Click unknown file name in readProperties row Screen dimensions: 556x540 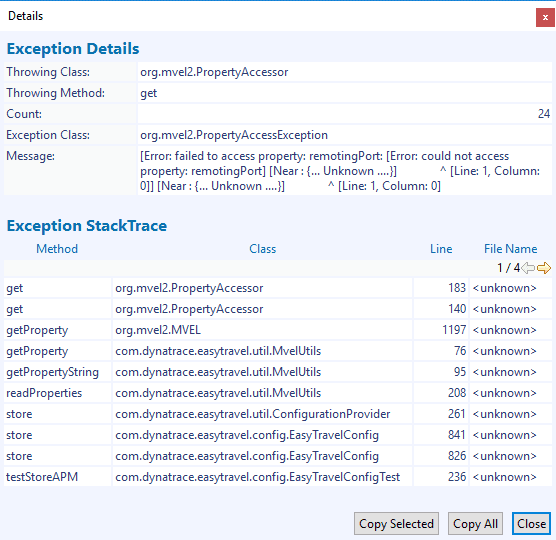click(x=511, y=393)
